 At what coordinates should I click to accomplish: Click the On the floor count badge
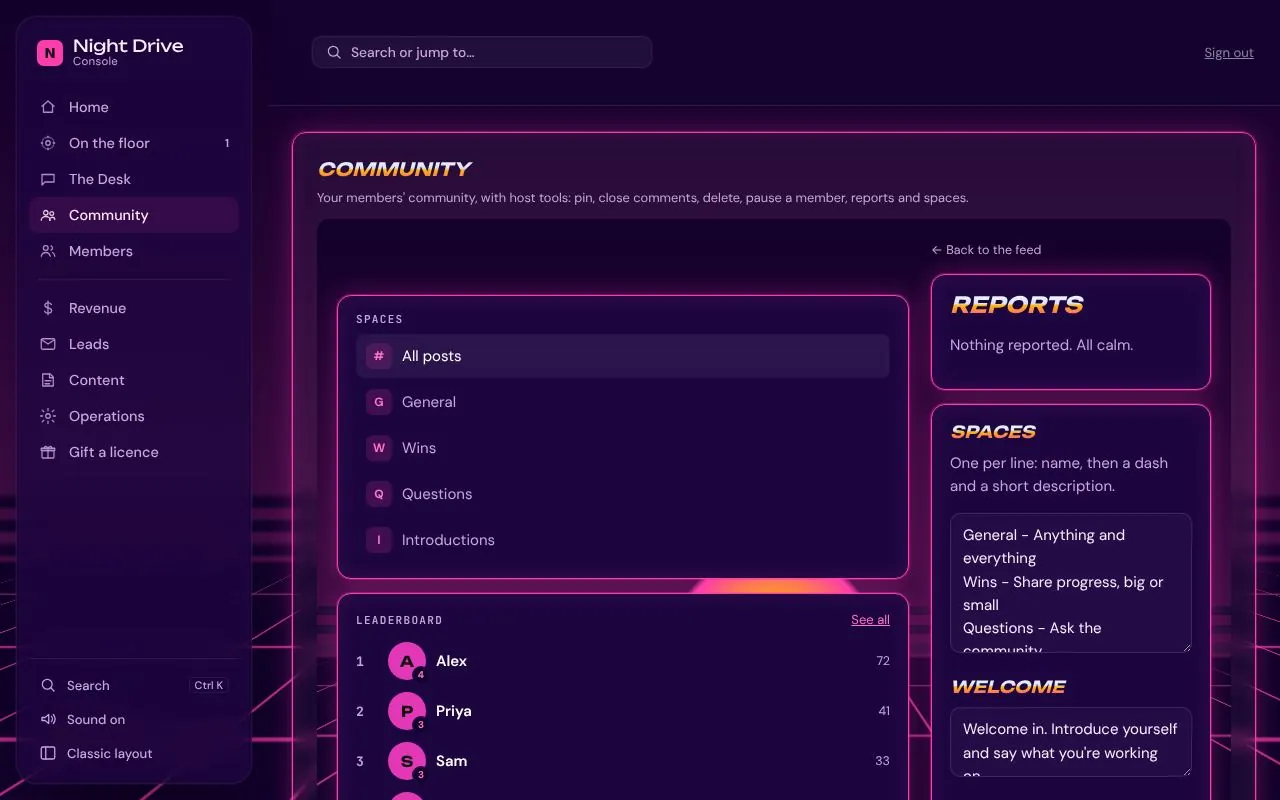(227, 143)
